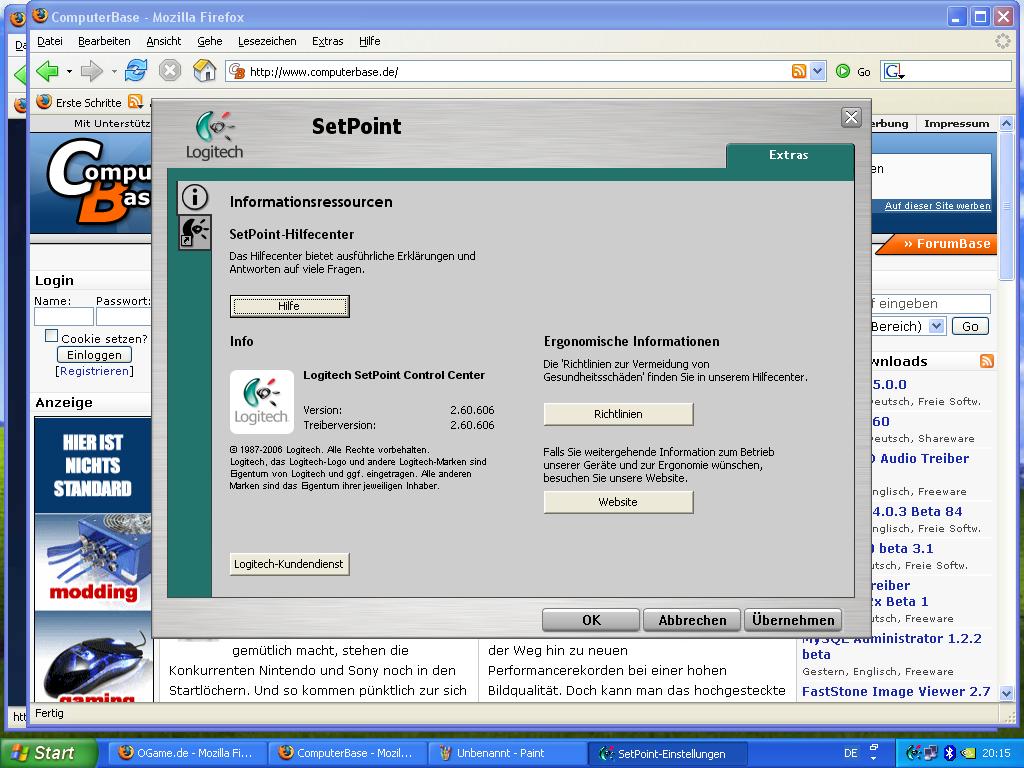Click the Bluetooth tray icon
1024x768 pixels.
click(950, 753)
